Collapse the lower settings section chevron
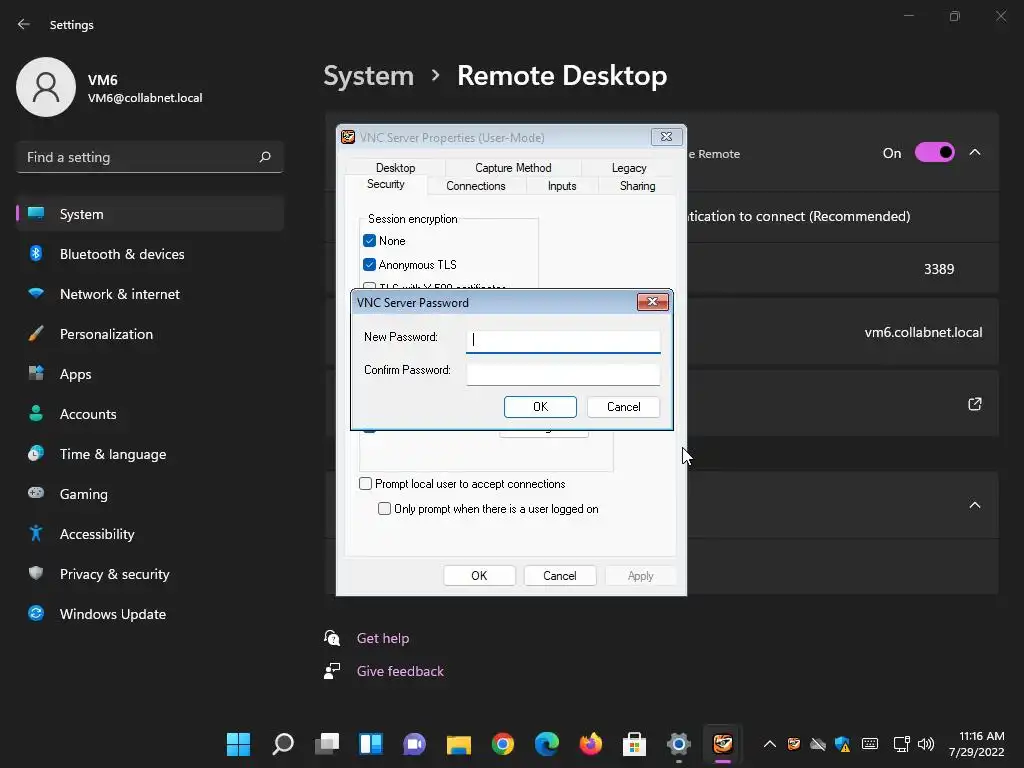Image resolution: width=1024 pixels, height=768 pixels. pyautogui.click(x=974, y=505)
